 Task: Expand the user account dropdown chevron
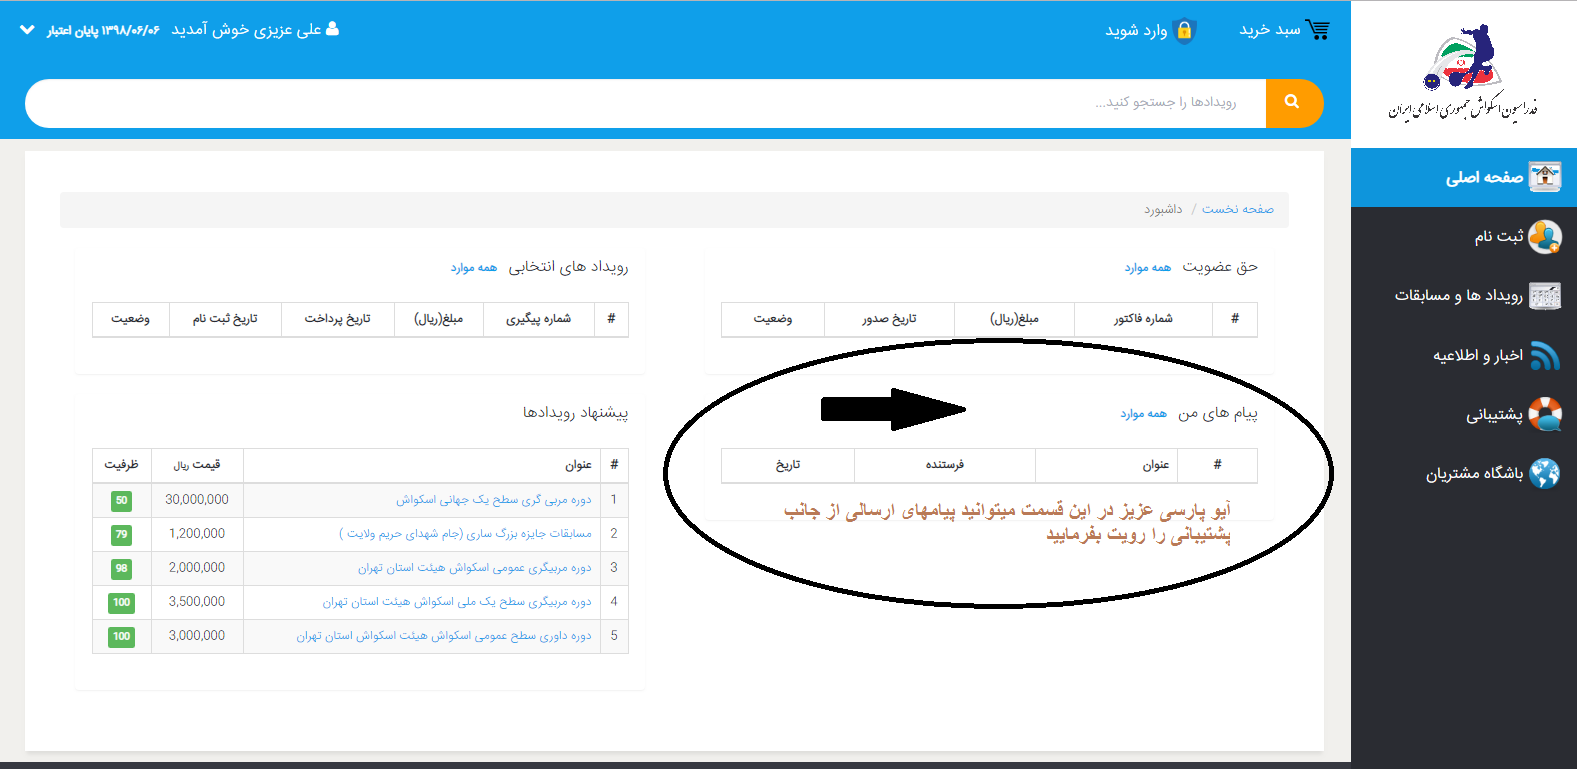pos(27,30)
